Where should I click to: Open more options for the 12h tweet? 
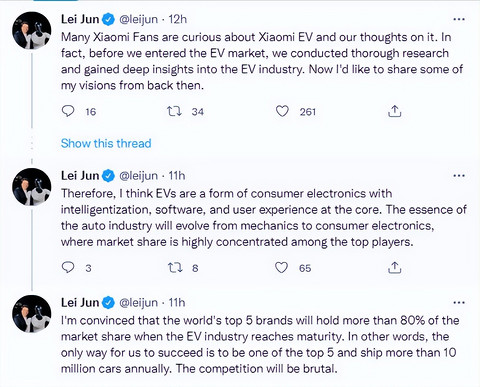pyautogui.click(x=459, y=19)
